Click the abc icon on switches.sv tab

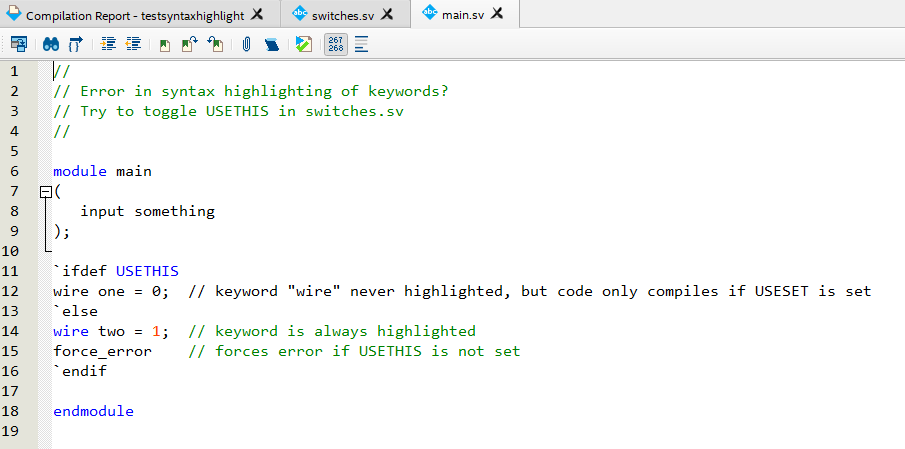coord(300,13)
